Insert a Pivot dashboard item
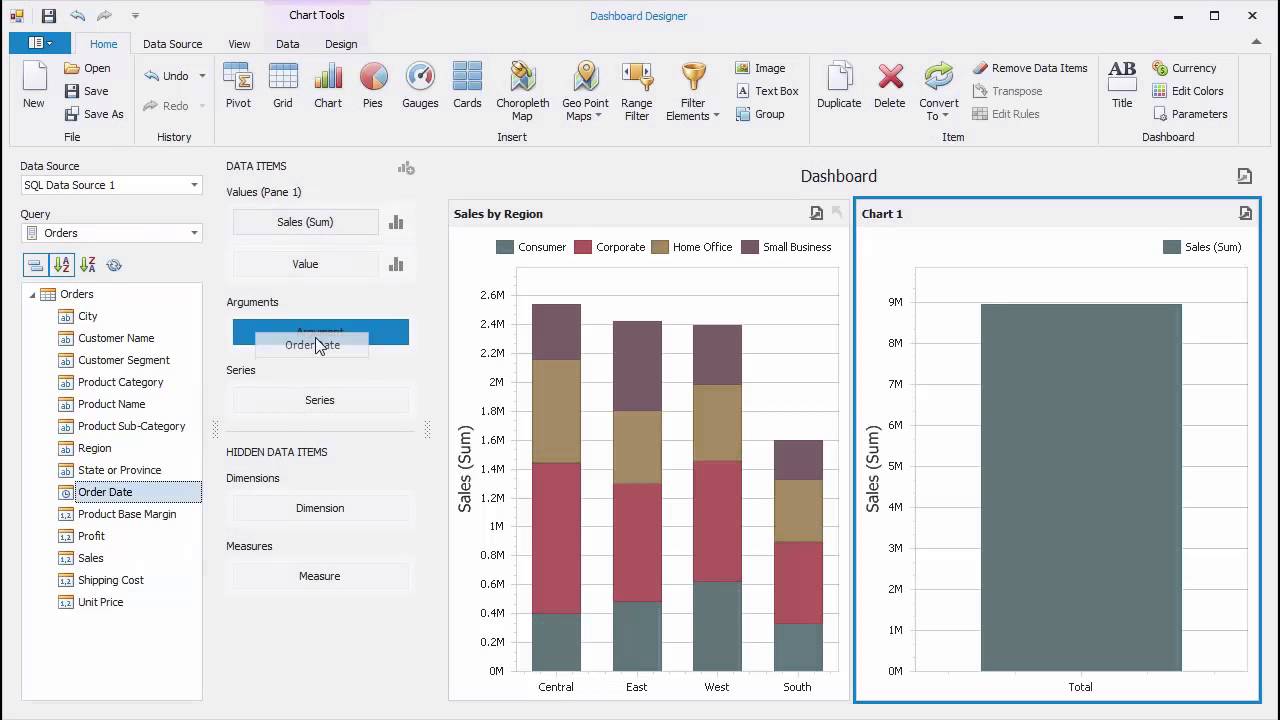Screen dimensions: 1280x720 point(238,86)
